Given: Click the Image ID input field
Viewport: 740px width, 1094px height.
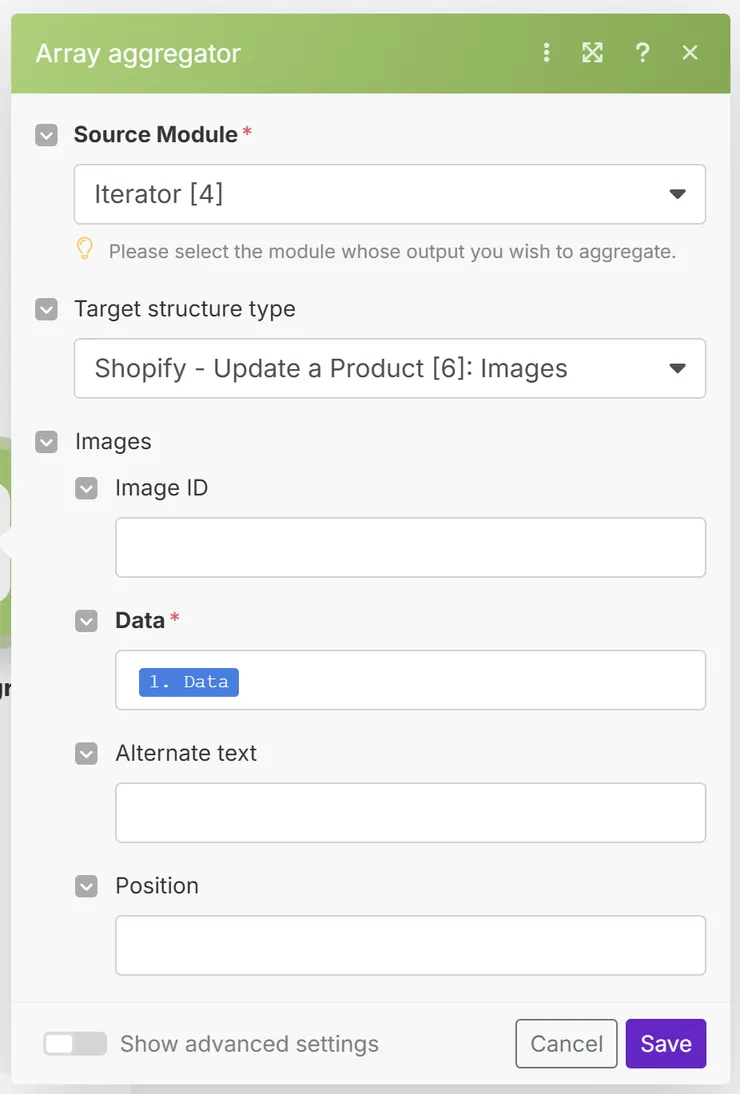Looking at the screenshot, I should 410,547.
